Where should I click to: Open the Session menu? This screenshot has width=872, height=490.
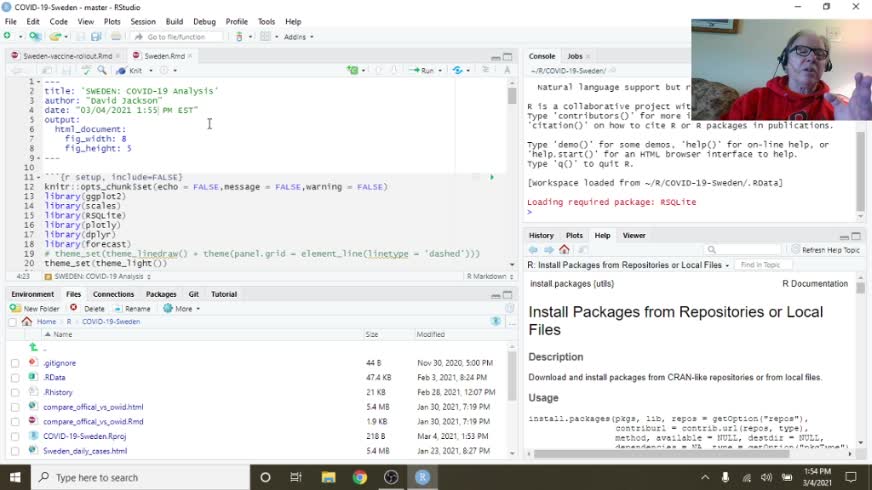[x=143, y=22]
